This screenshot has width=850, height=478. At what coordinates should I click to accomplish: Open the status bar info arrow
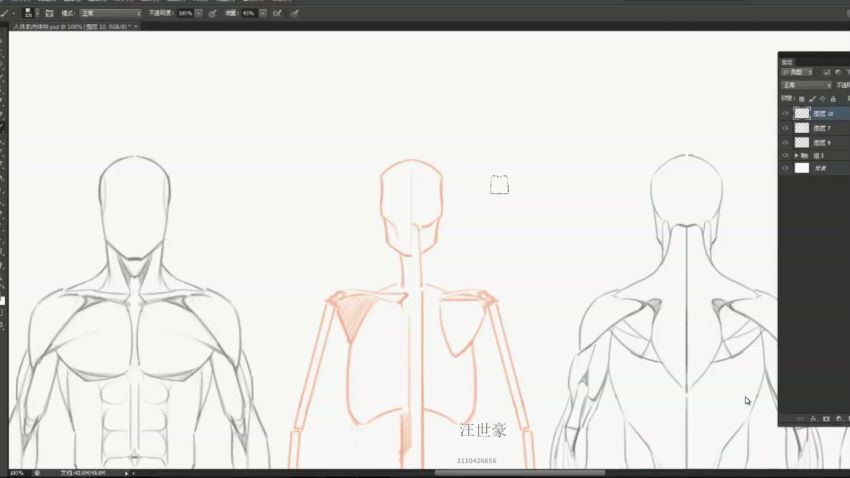coord(126,473)
